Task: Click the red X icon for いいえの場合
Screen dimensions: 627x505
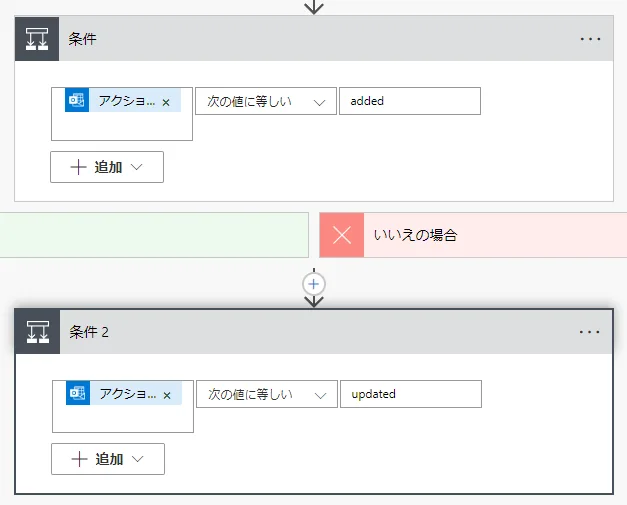Action: pos(342,235)
